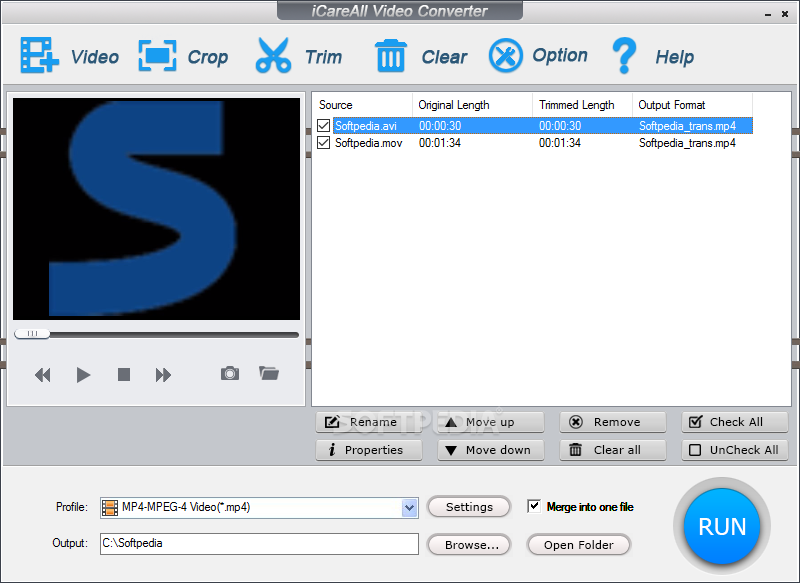This screenshot has height=583, width=800.
Task: Click the Move down button
Action: click(x=491, y=450)
